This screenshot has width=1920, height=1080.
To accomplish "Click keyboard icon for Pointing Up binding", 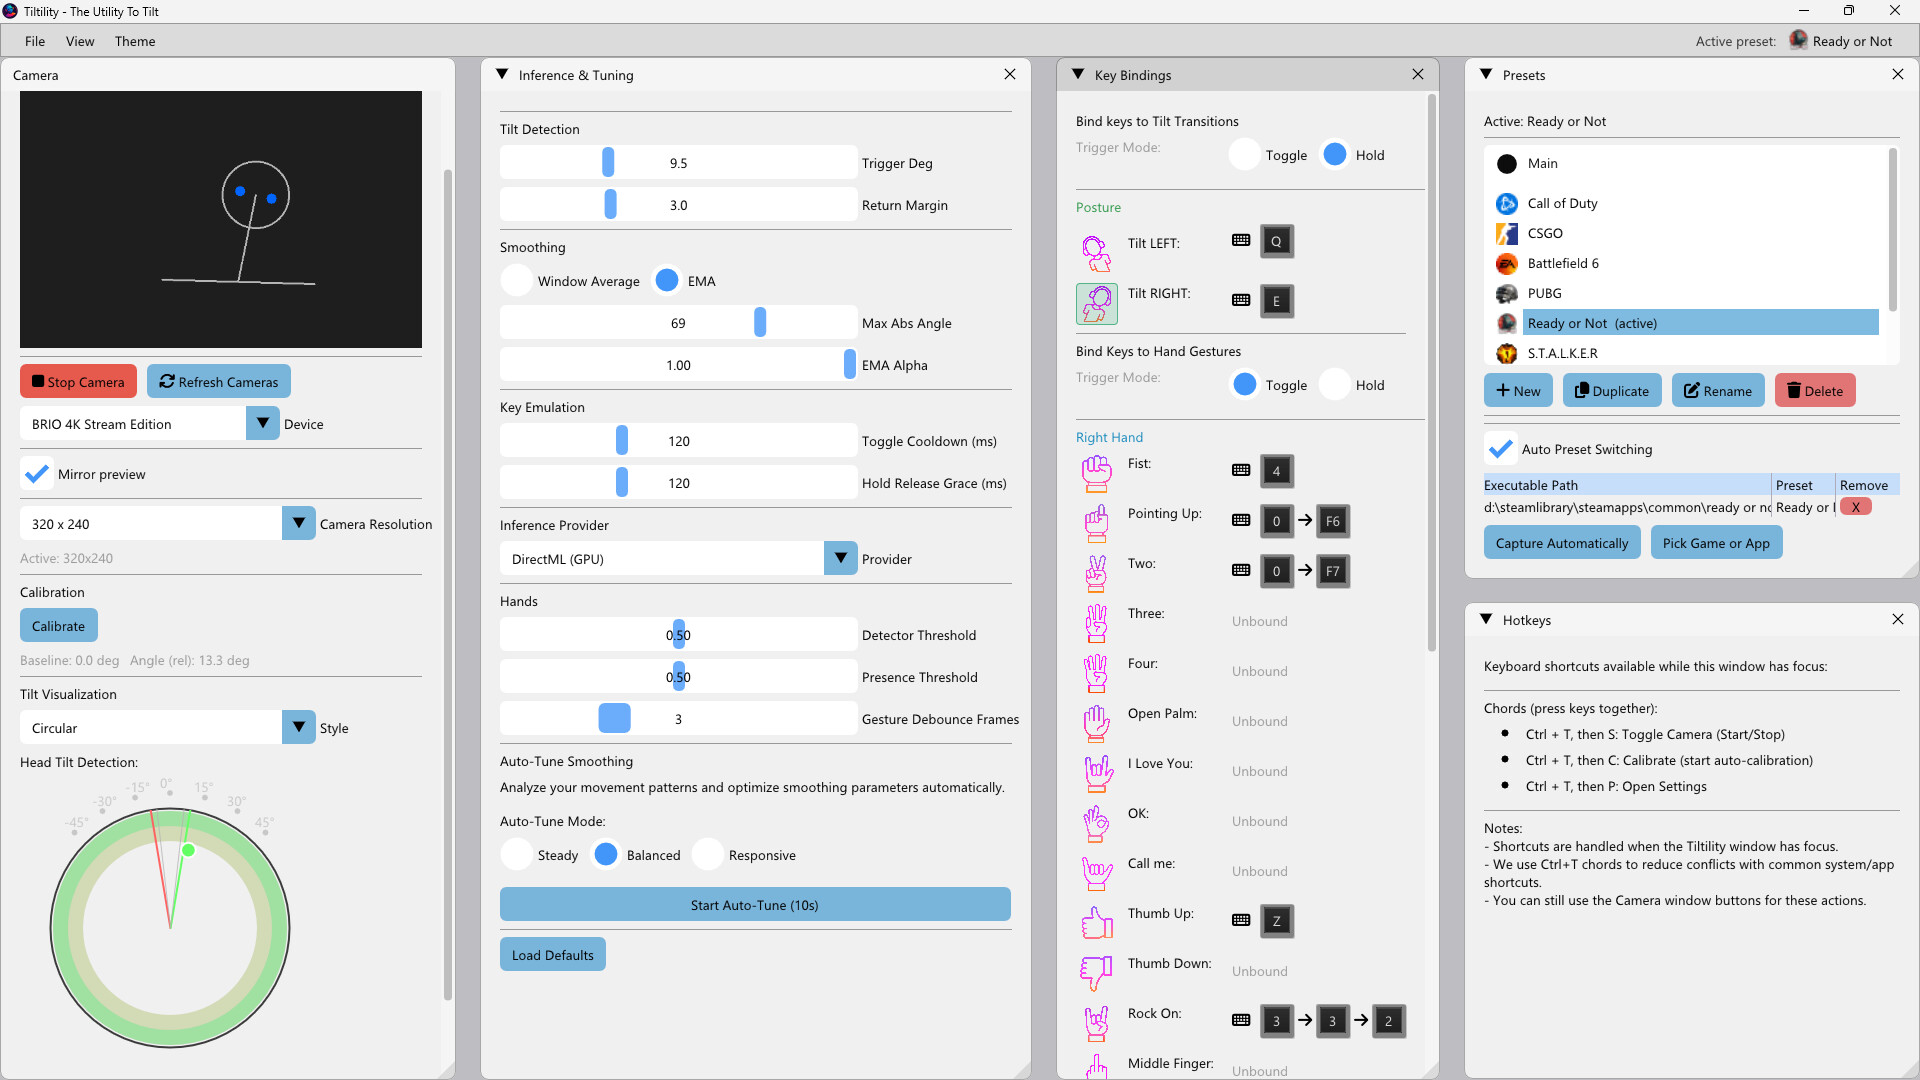I will coord(1241,520).
